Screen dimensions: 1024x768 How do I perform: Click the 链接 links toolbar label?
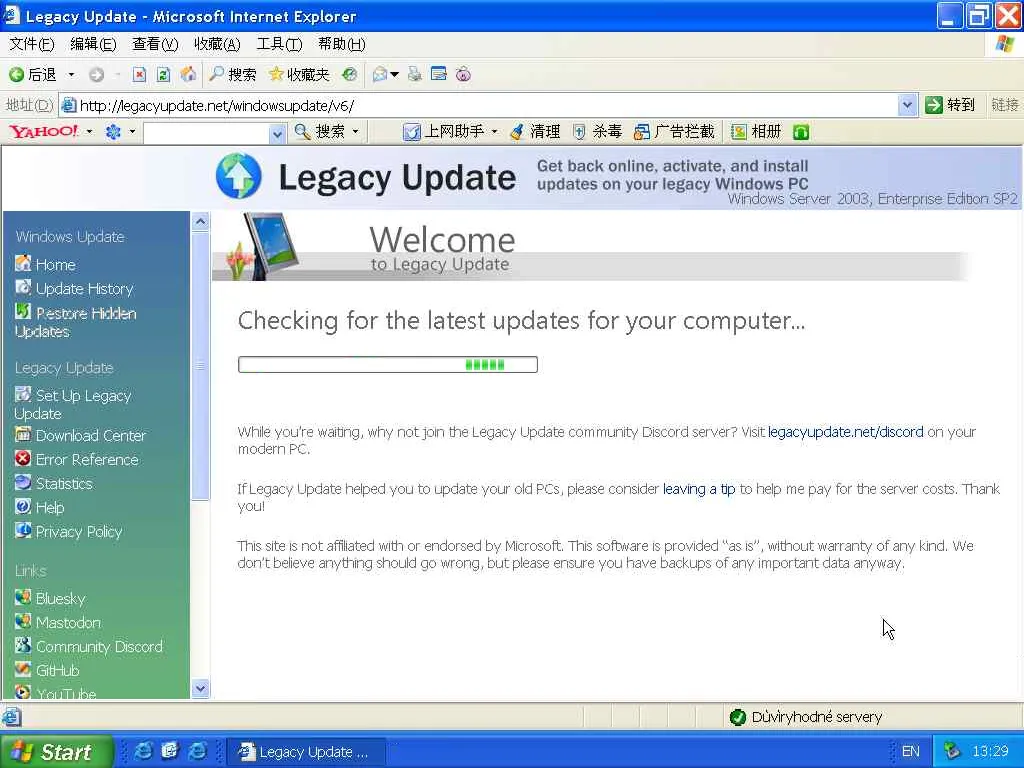click(1004, 105)
